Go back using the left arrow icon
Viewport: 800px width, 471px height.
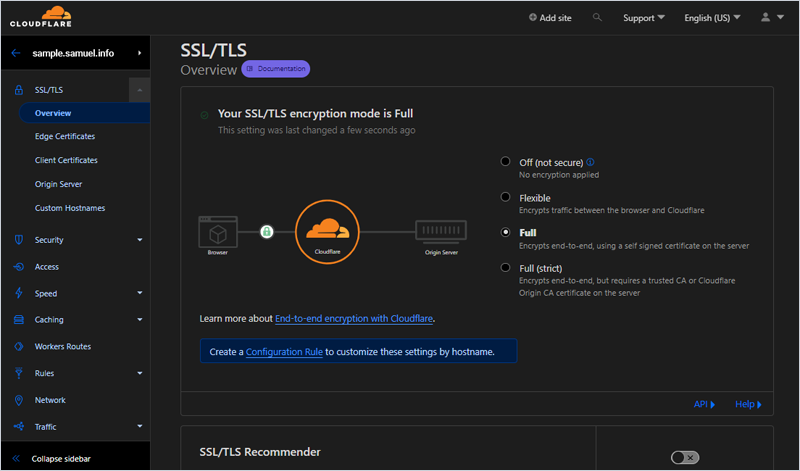tap(16, 53)
